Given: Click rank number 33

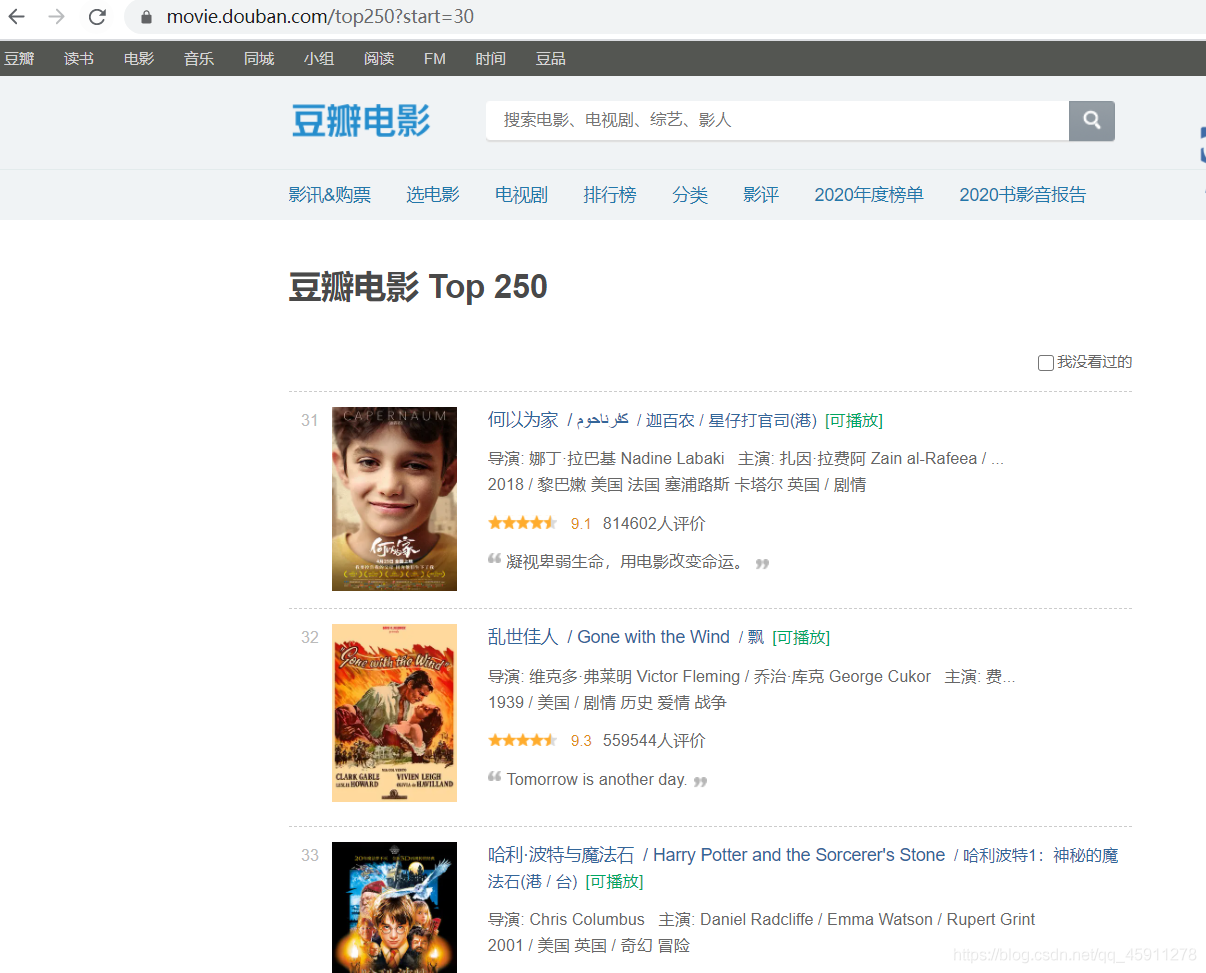Looking at the screenshot, I should [310, 856].
